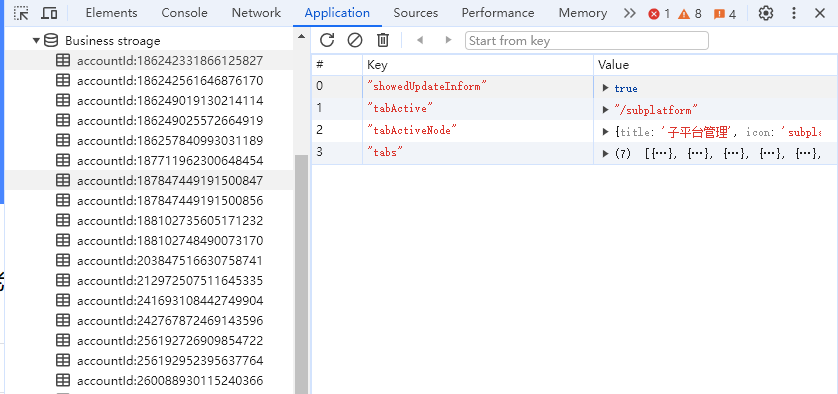The image size is (838, 394).
Task: Click the sidebar scrollbar up arrow
Action: pos(301,36)
